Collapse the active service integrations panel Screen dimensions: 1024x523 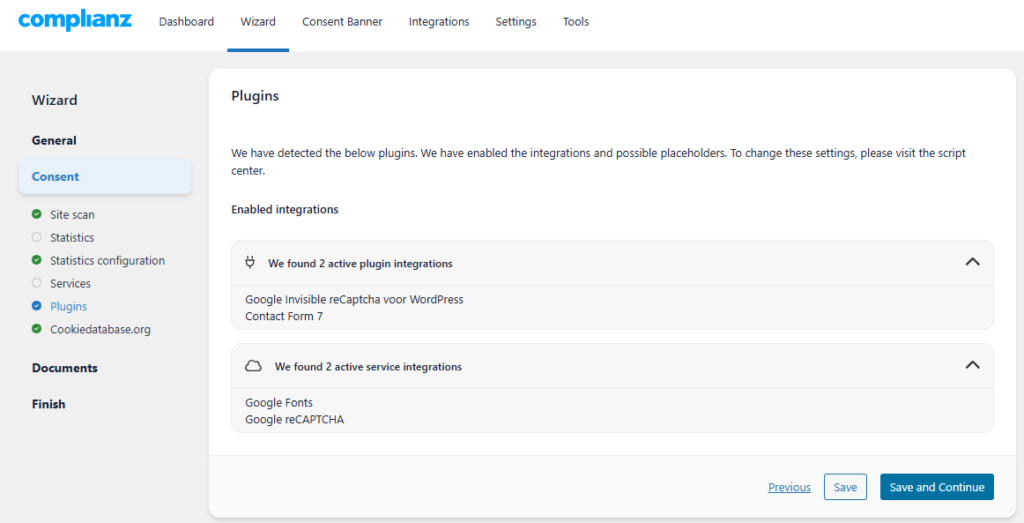coord(972,365)
